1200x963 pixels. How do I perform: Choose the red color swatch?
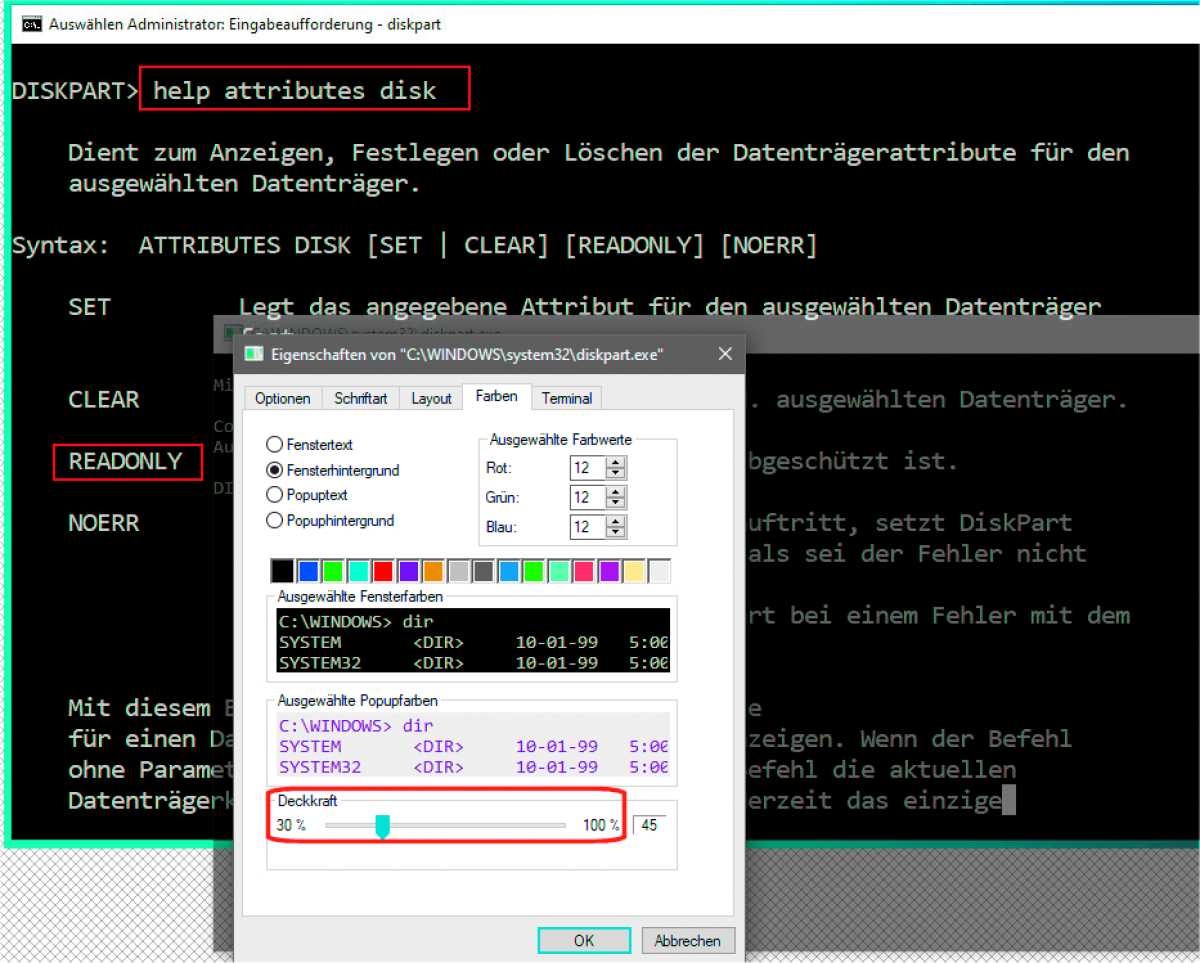coord(383,571)
